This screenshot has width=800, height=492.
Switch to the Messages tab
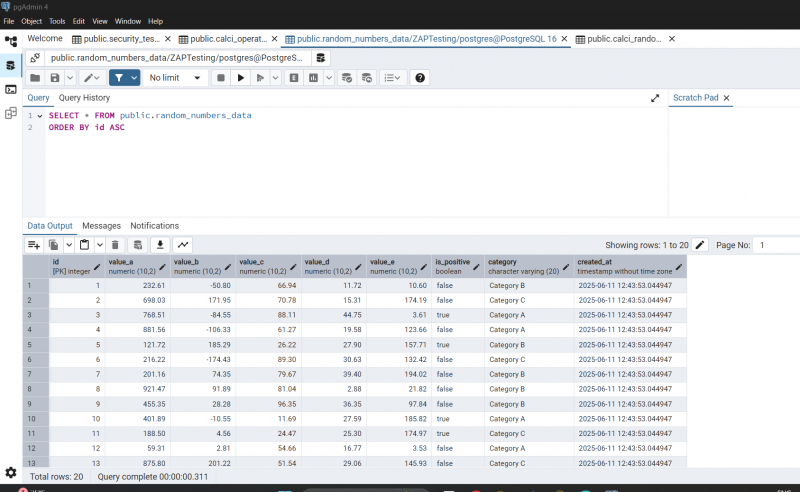pyautogui.click(x=101, y=226)
